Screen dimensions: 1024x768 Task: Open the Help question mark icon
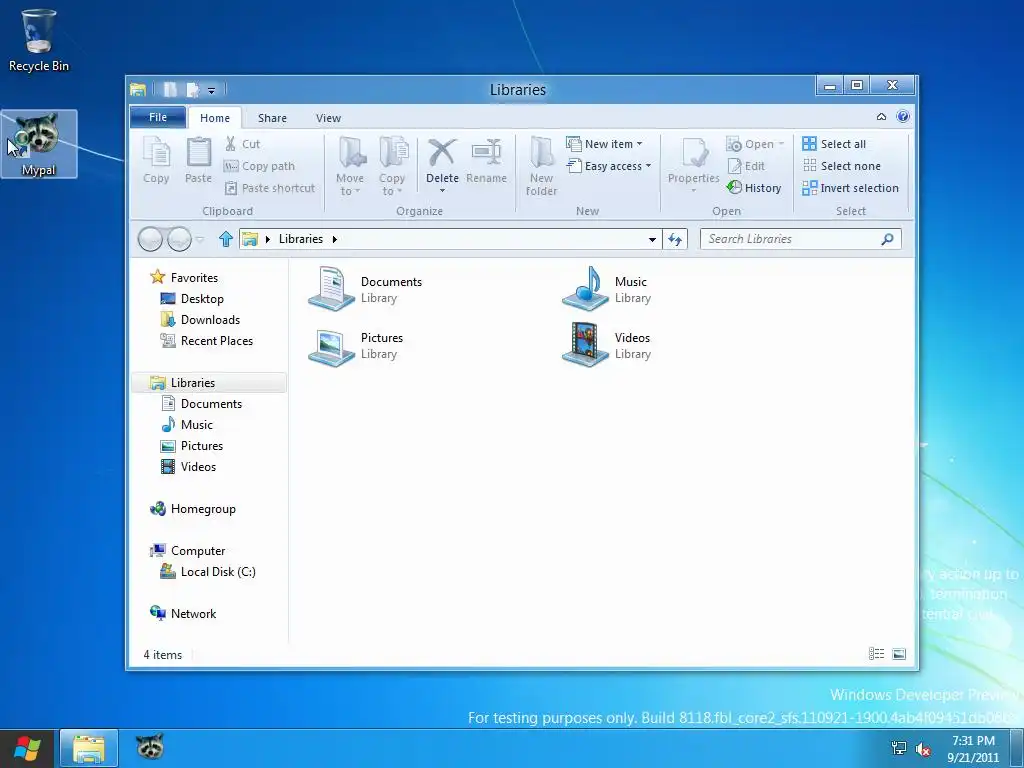click(x=903, y=117)
